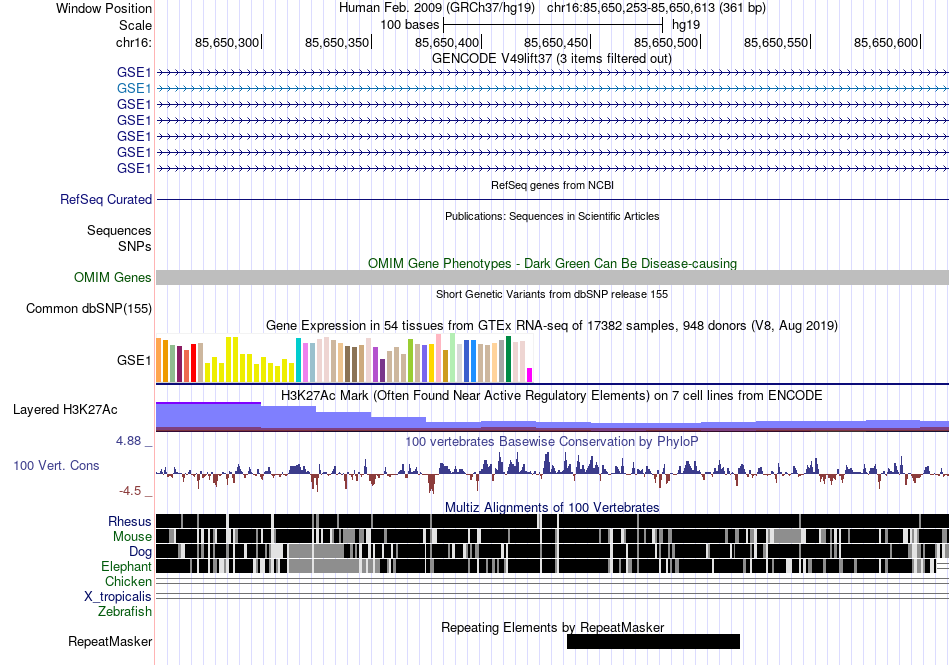Click the gray OMIM Genes bar
The image size is (950, 665).
(x=552, y=277)
